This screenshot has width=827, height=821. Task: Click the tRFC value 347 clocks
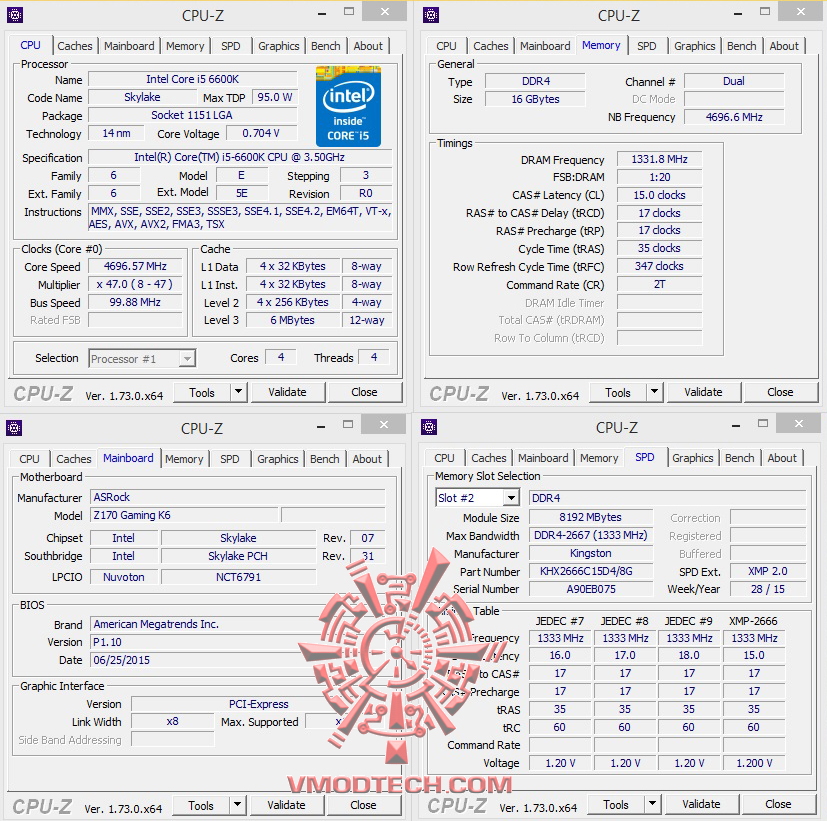(x=660, y=266)
